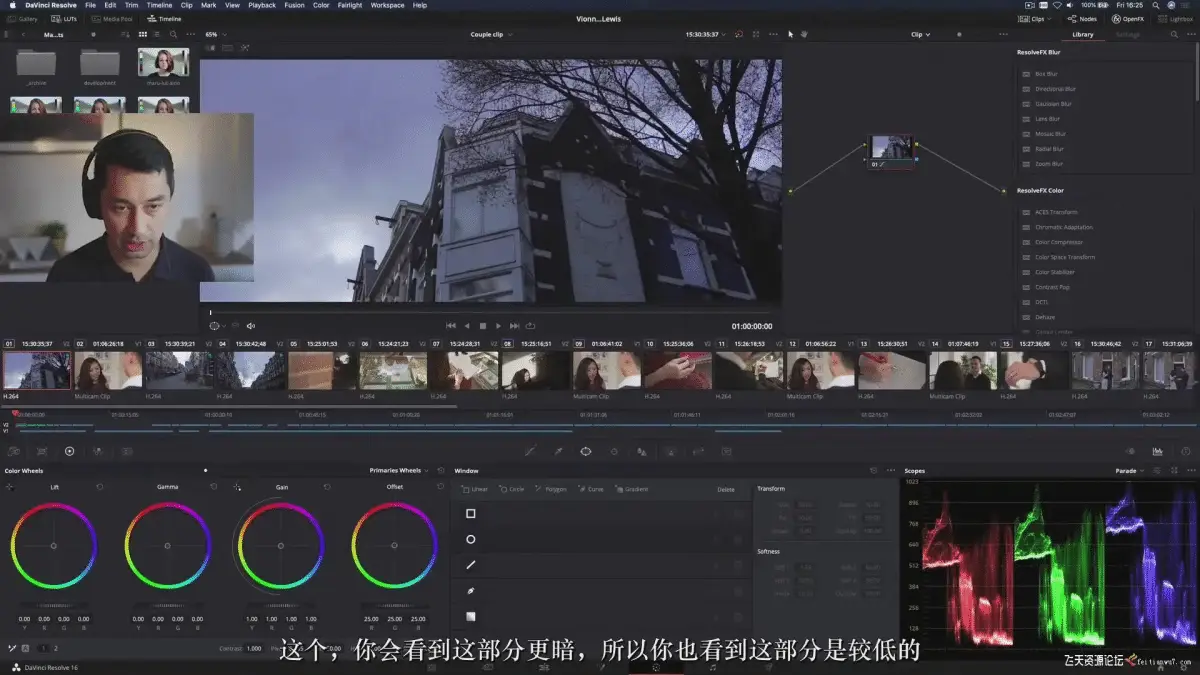The width and height of the screenshot is (1200, 675).
Task: Add the Gaussian Blur effect
Action: coord(1053,104)
